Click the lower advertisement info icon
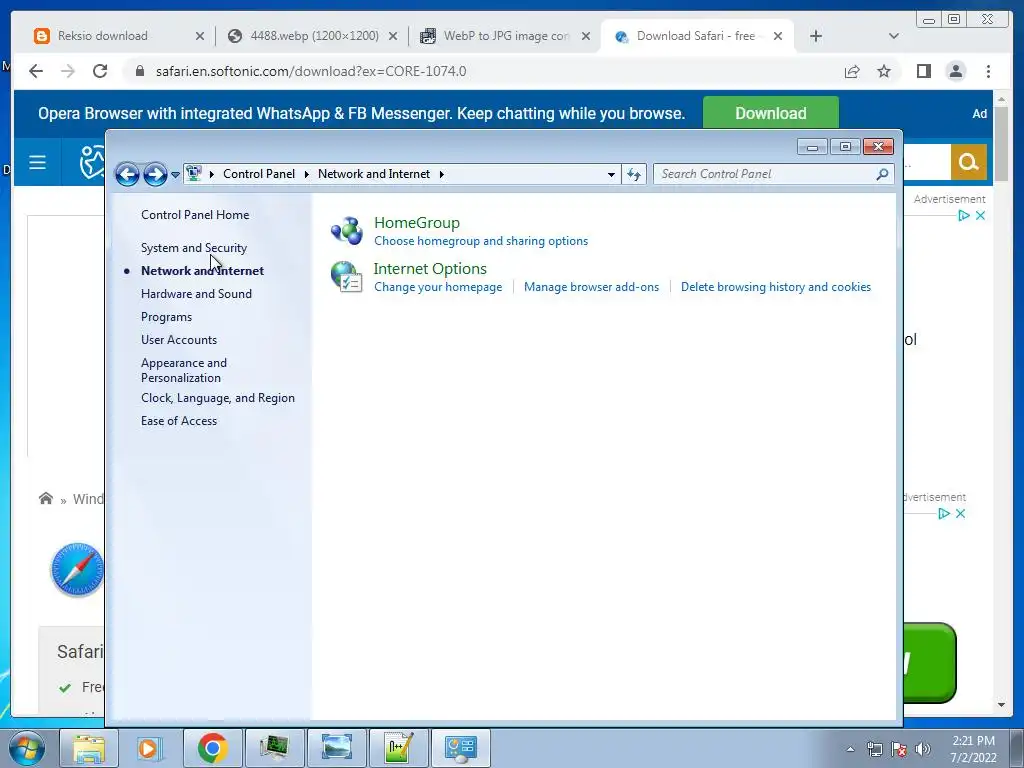1024x768 pixels. 944,513
